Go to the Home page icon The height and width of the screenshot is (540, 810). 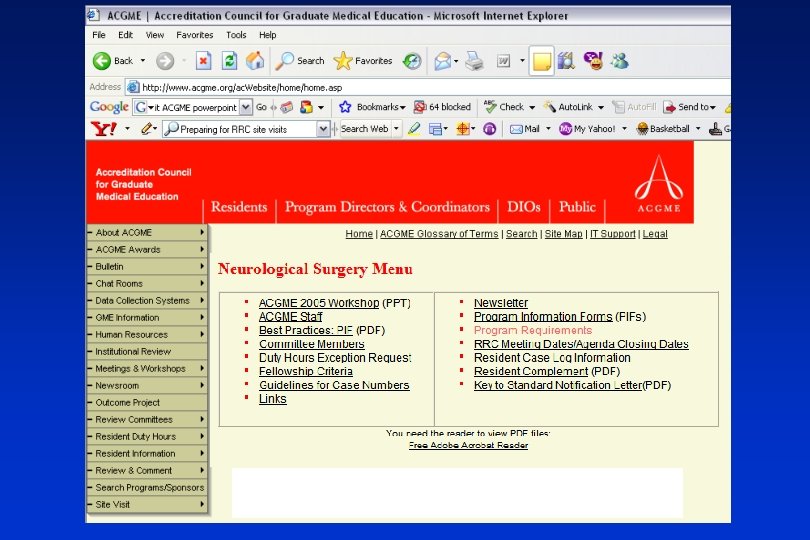point(255,61)
